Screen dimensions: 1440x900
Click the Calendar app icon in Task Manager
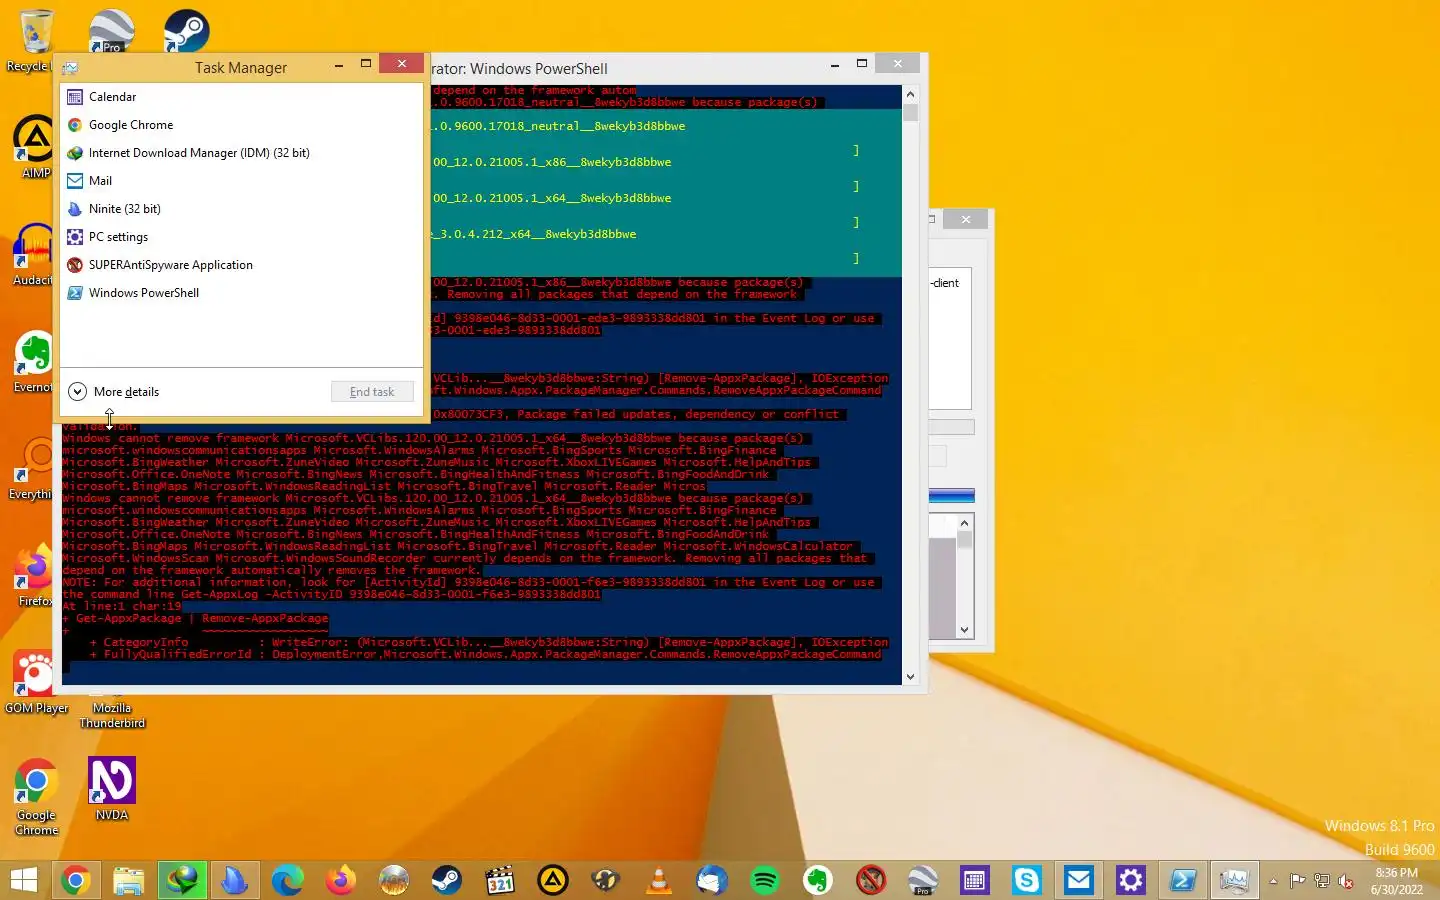[75, 97]
